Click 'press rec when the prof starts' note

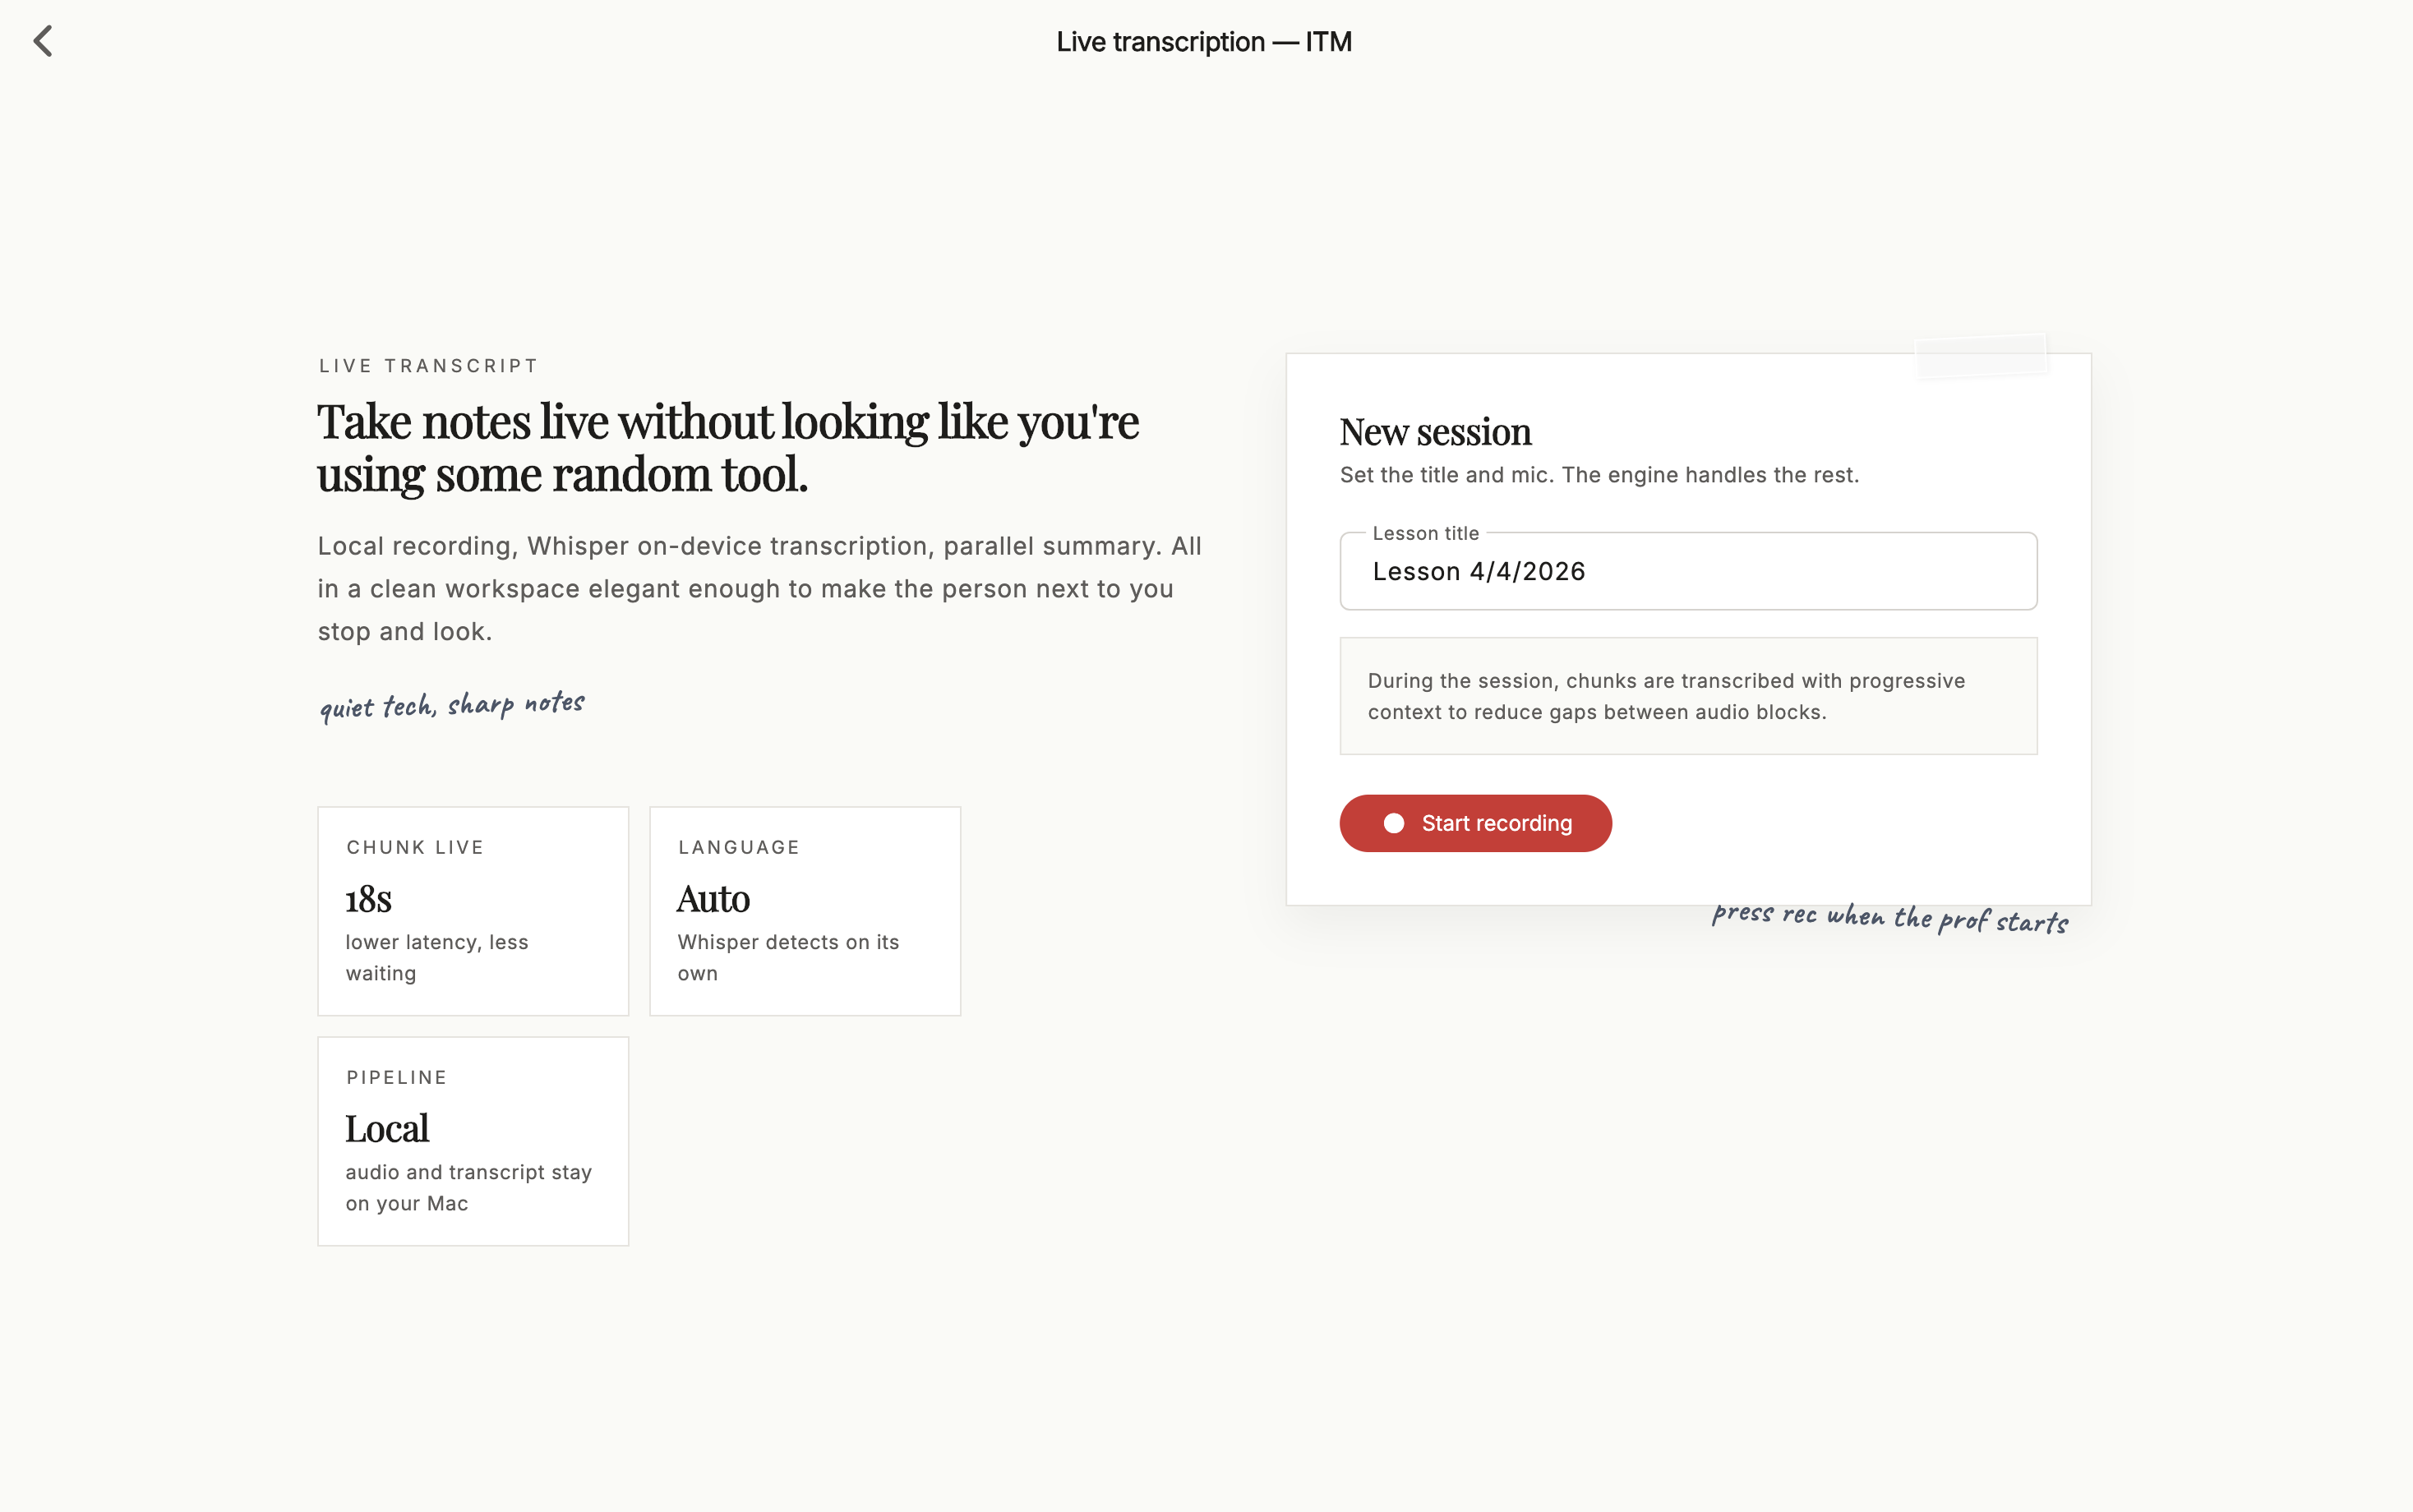(1890, 917)
